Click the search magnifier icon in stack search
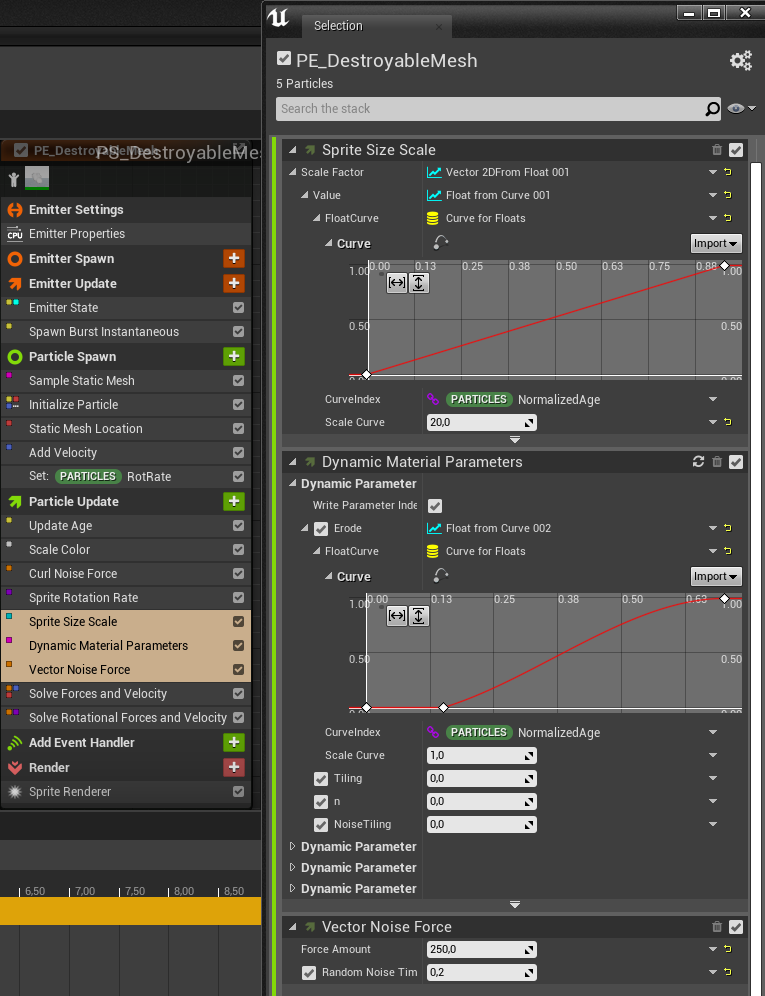The height and width of the screenshot is (996, 765). 712,109
